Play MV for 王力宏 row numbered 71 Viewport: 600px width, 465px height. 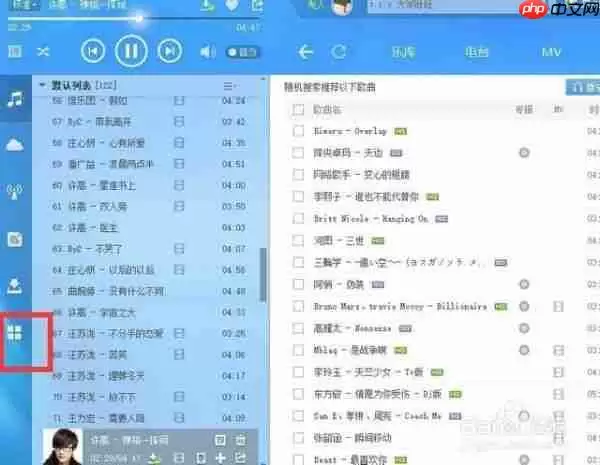click(179, 418)
